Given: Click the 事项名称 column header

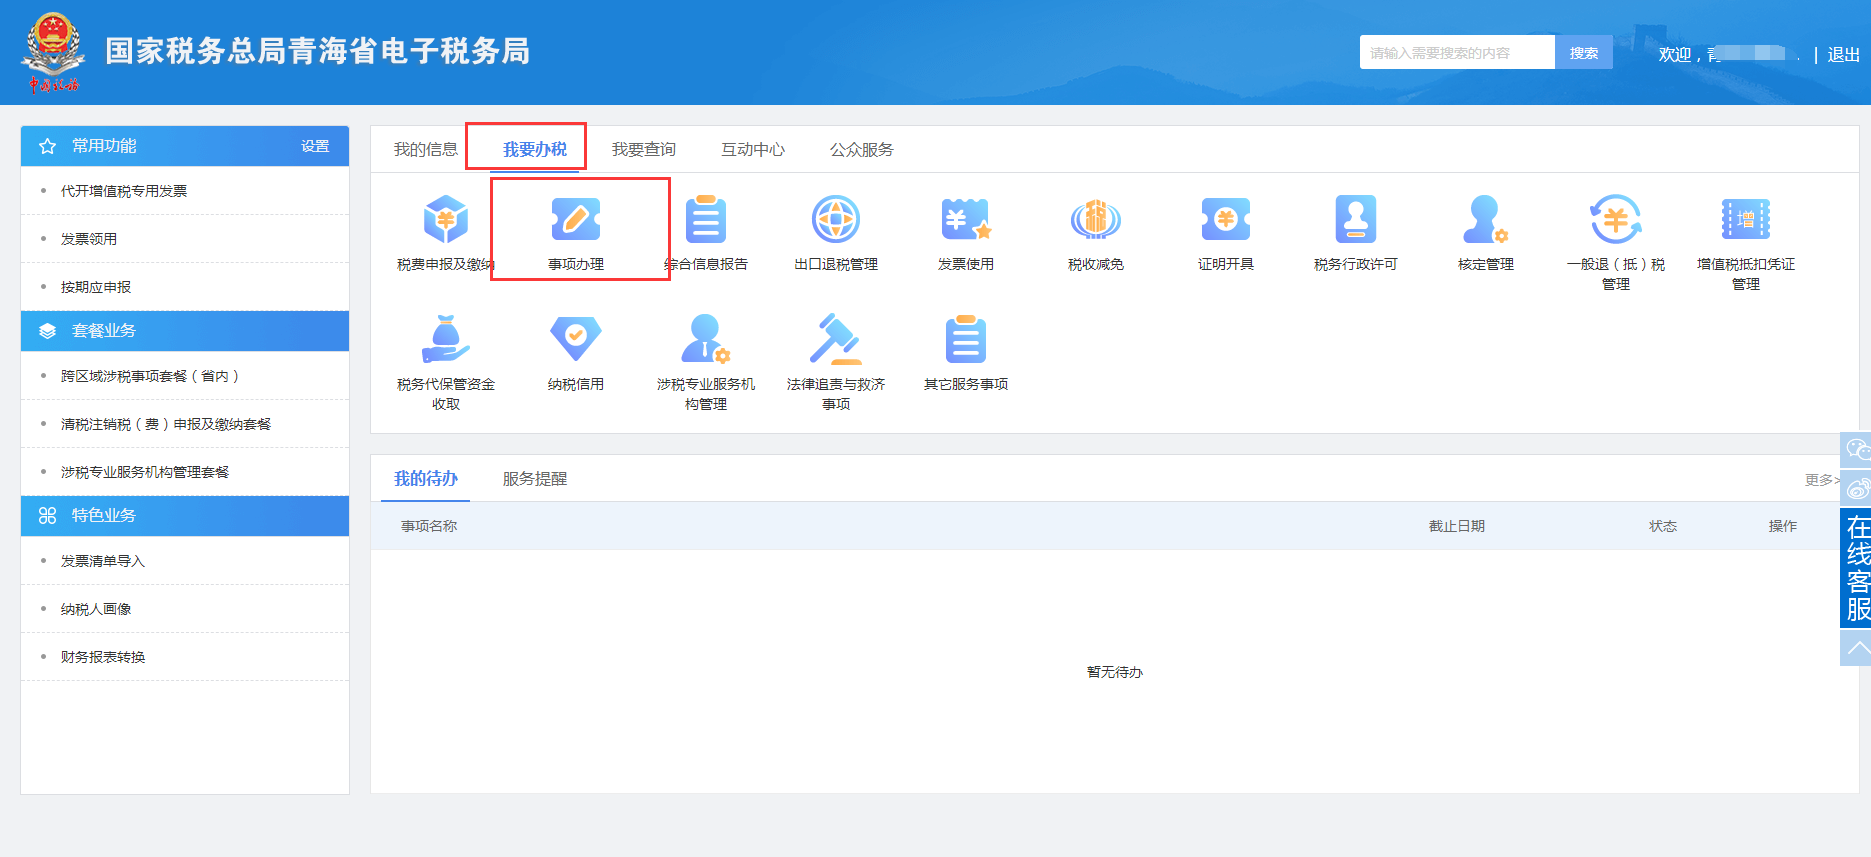Looking at the screenshot, I should point(429,526).
